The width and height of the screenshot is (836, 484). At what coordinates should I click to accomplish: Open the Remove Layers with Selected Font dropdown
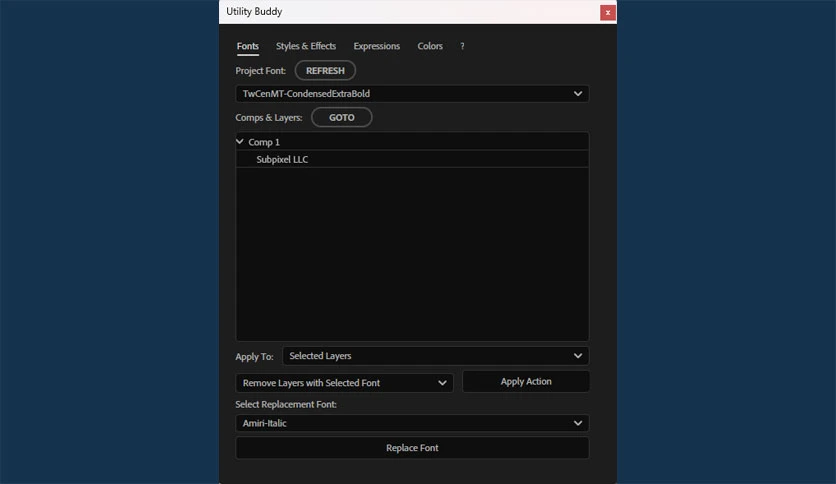point(344,383)
